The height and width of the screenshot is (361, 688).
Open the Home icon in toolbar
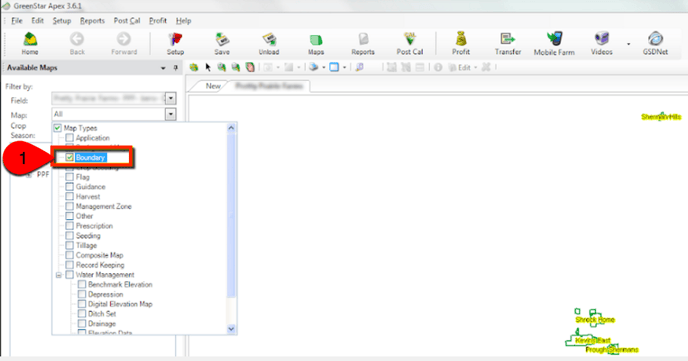click(x=30, y=43)
